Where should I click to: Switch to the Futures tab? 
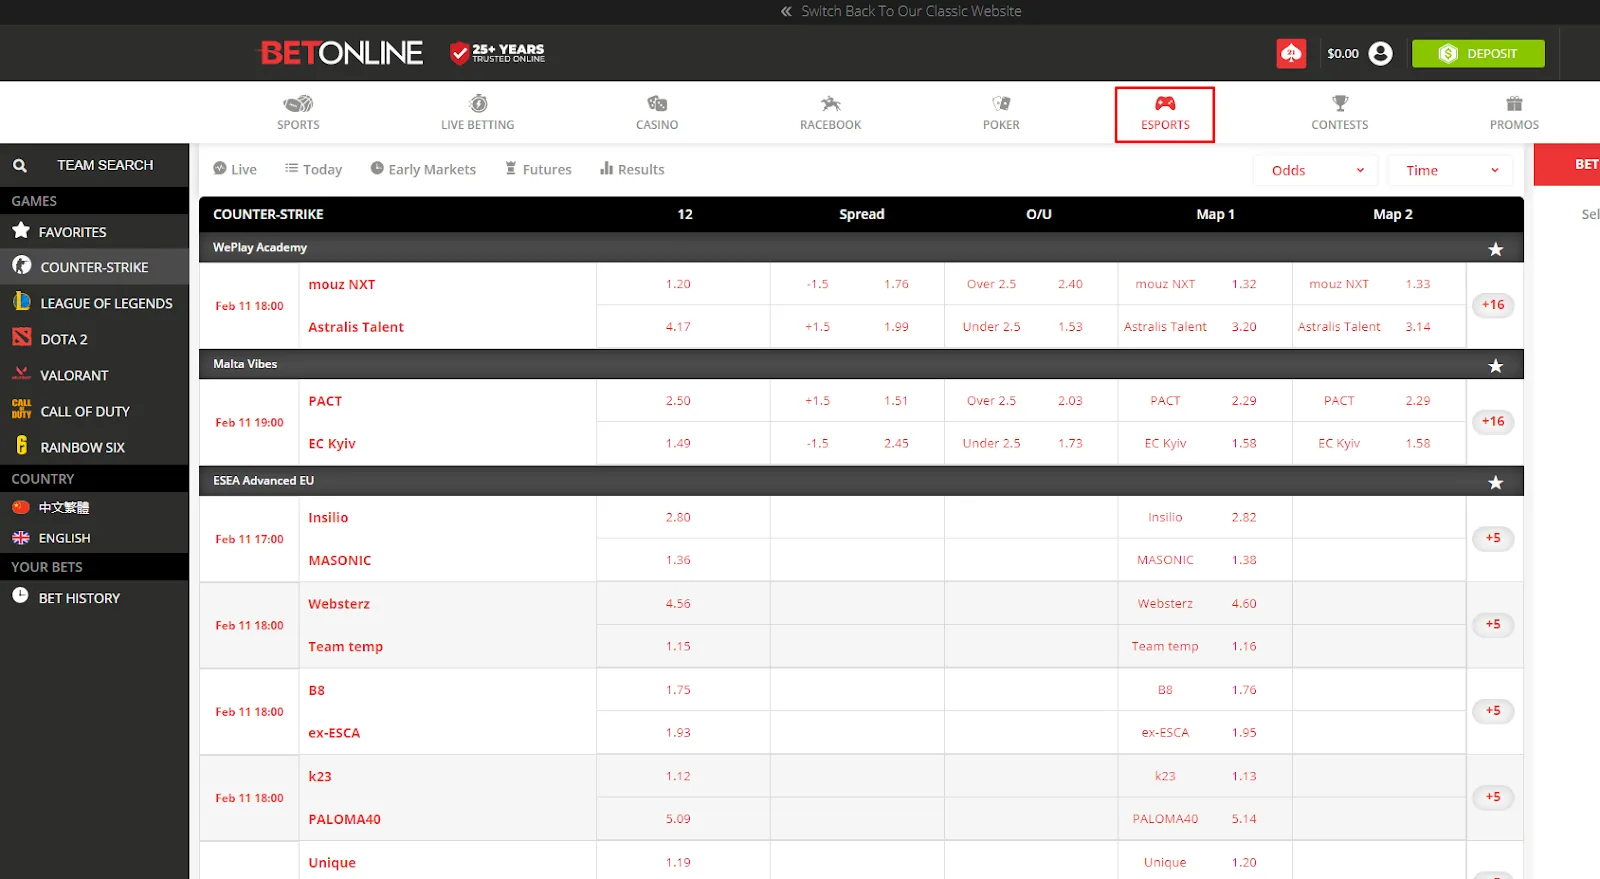[x=538, y=169]
